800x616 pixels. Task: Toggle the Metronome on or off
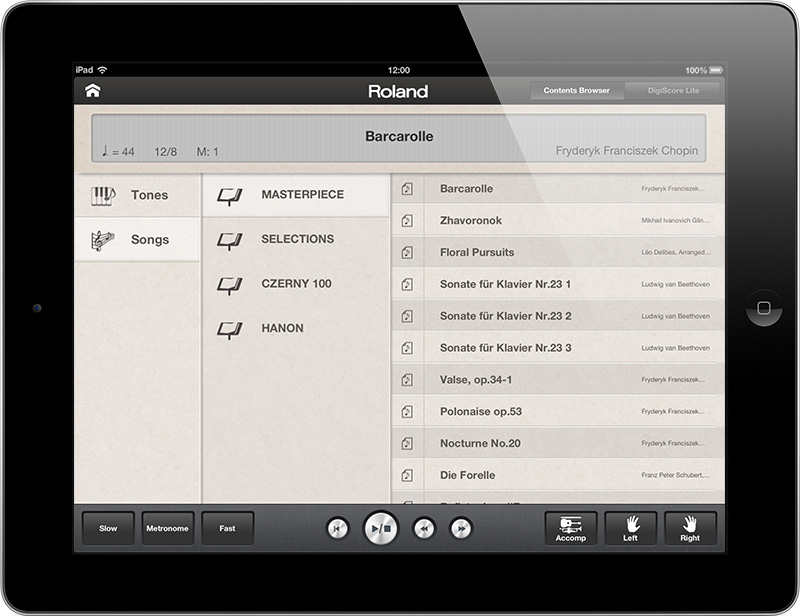coord(168,529)
